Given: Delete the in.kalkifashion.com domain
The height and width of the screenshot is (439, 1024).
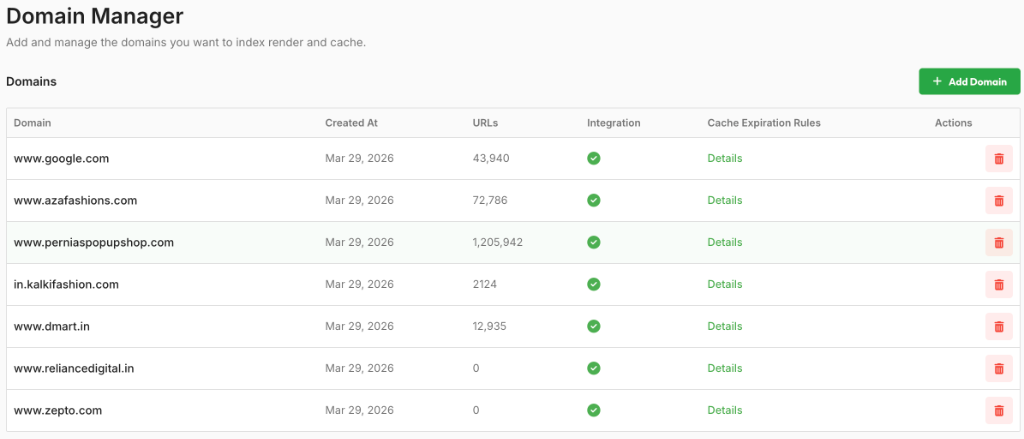Looking at the screenshot, I should coord(999,284).
